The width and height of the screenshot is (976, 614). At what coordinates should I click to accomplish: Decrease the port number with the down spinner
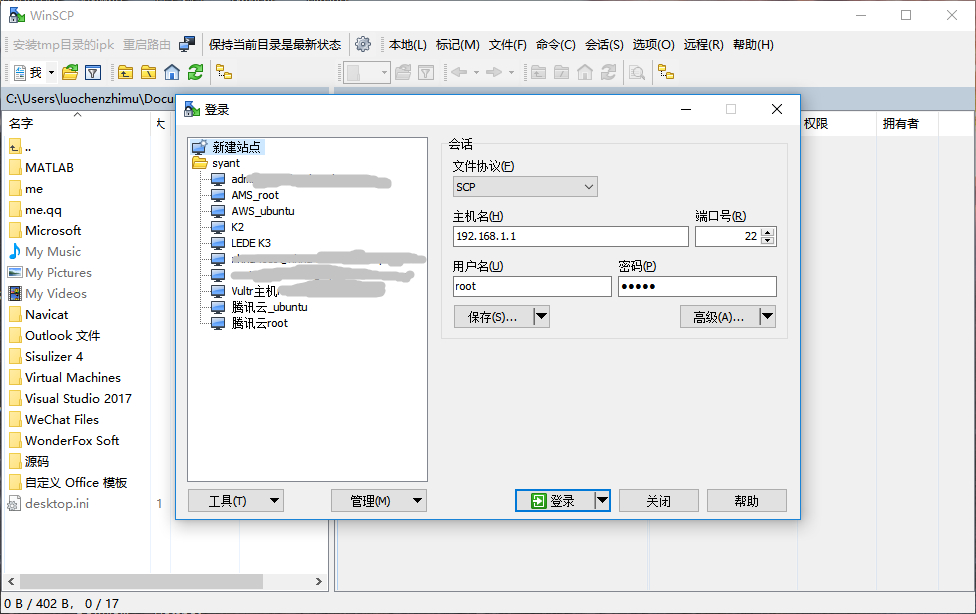(x=768, y=240)
